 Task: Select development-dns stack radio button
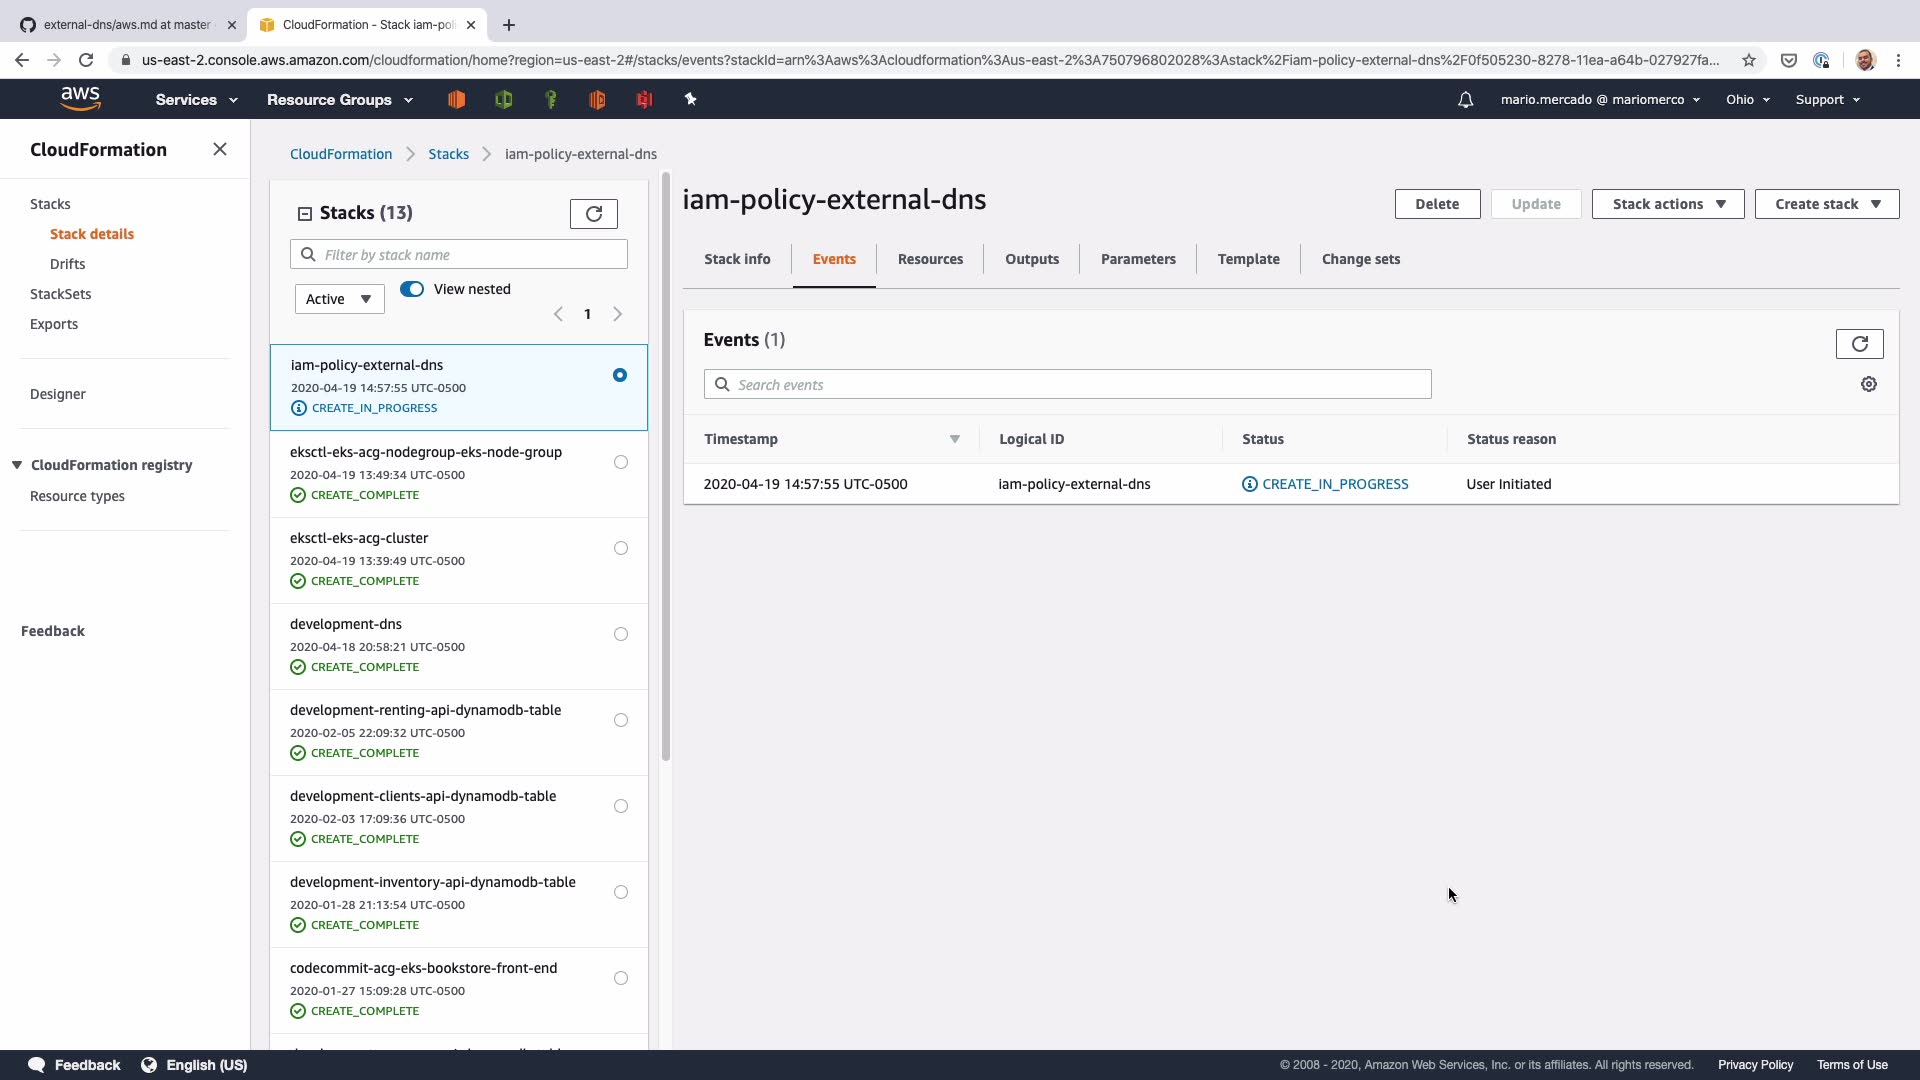[x=621, y=634]
